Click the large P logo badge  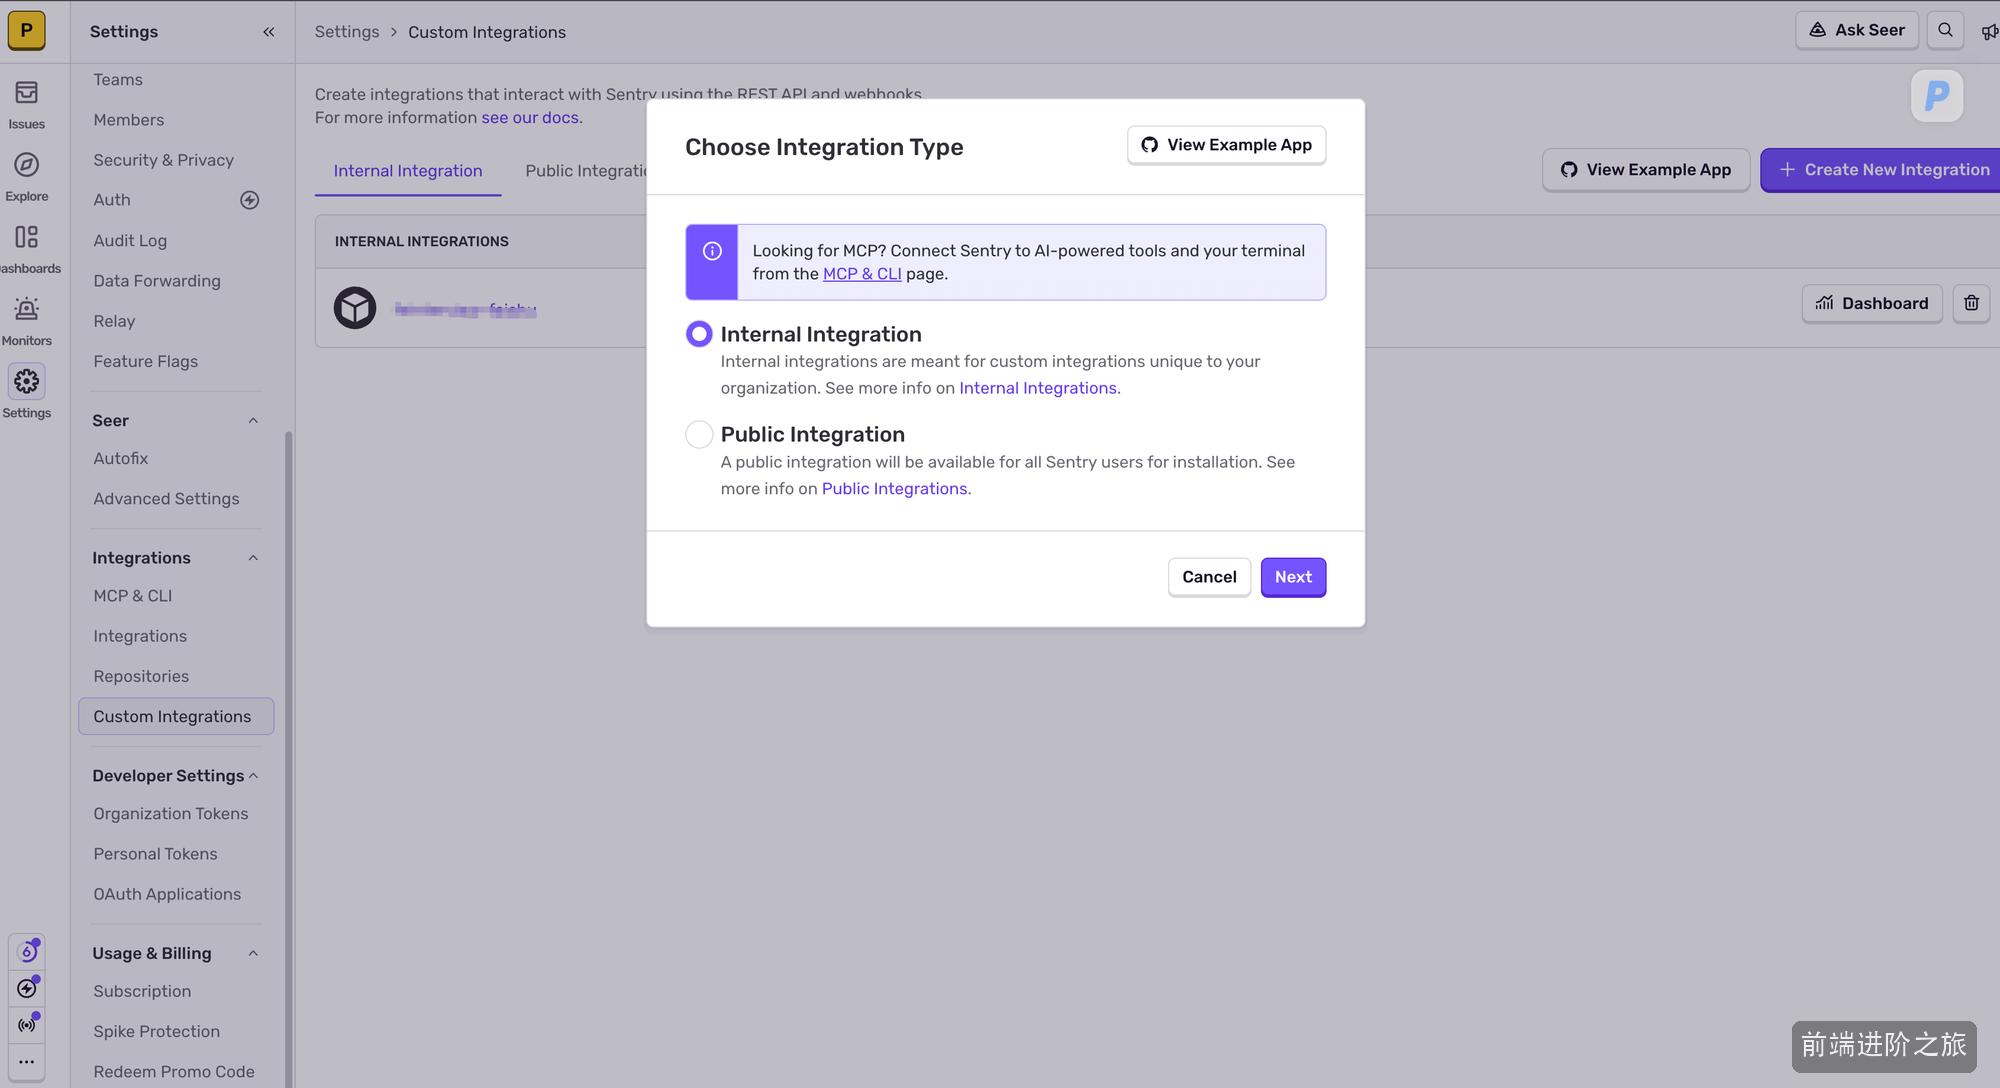[1937, 96]
